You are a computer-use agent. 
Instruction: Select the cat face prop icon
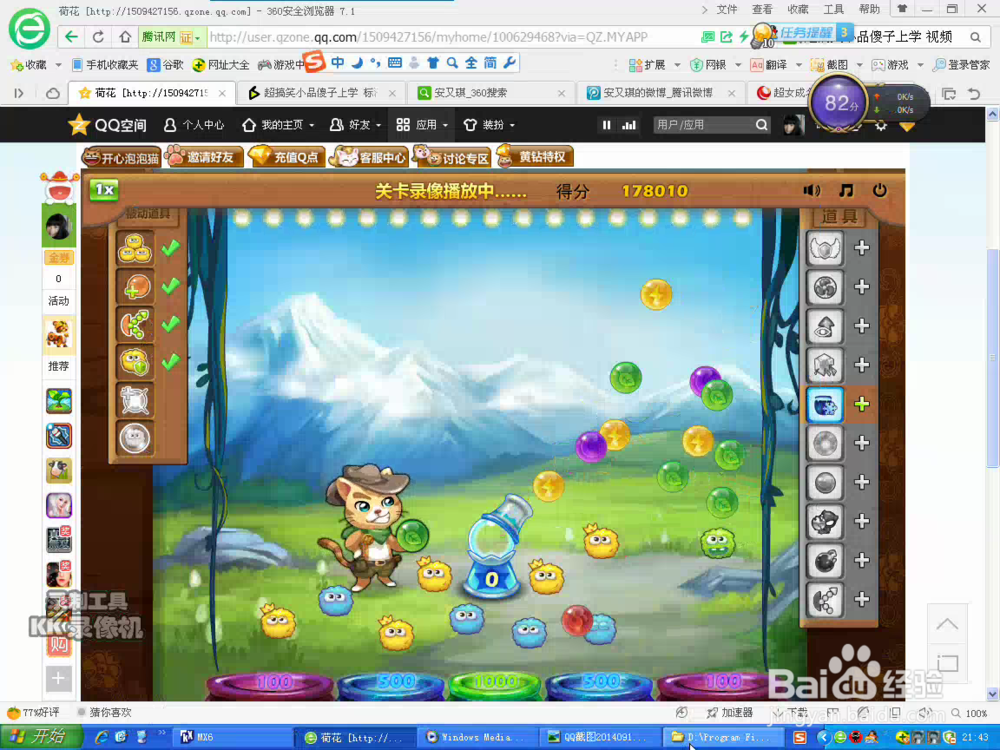point(825,522)
